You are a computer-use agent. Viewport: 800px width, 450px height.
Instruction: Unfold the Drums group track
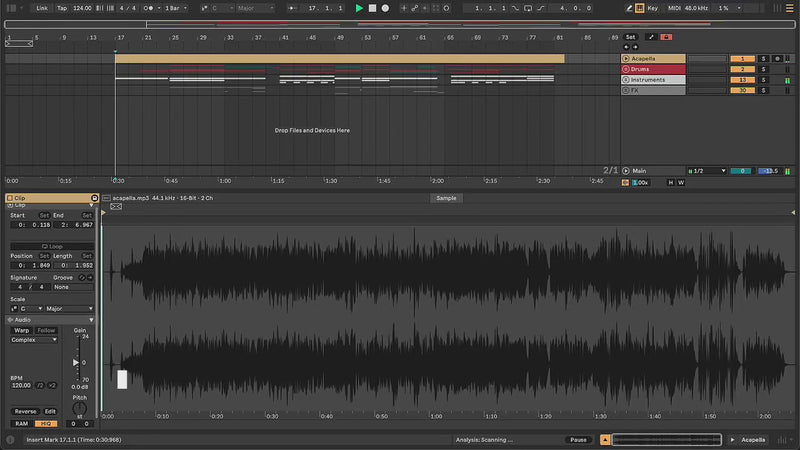[x=626, y=69]
